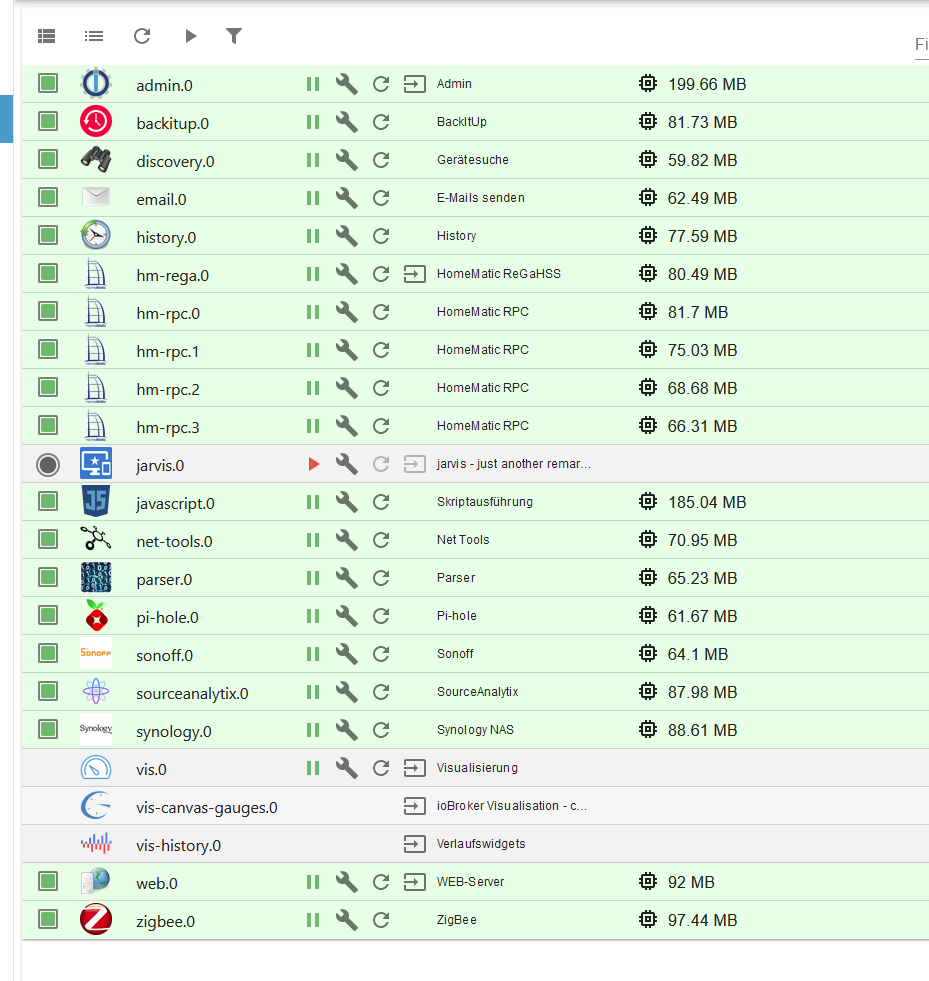This screenshot has width=929, height=981.
Task: Open the vis.0 Visualisierung link icon
Action: pyautogui.click(x=413, y=768)
